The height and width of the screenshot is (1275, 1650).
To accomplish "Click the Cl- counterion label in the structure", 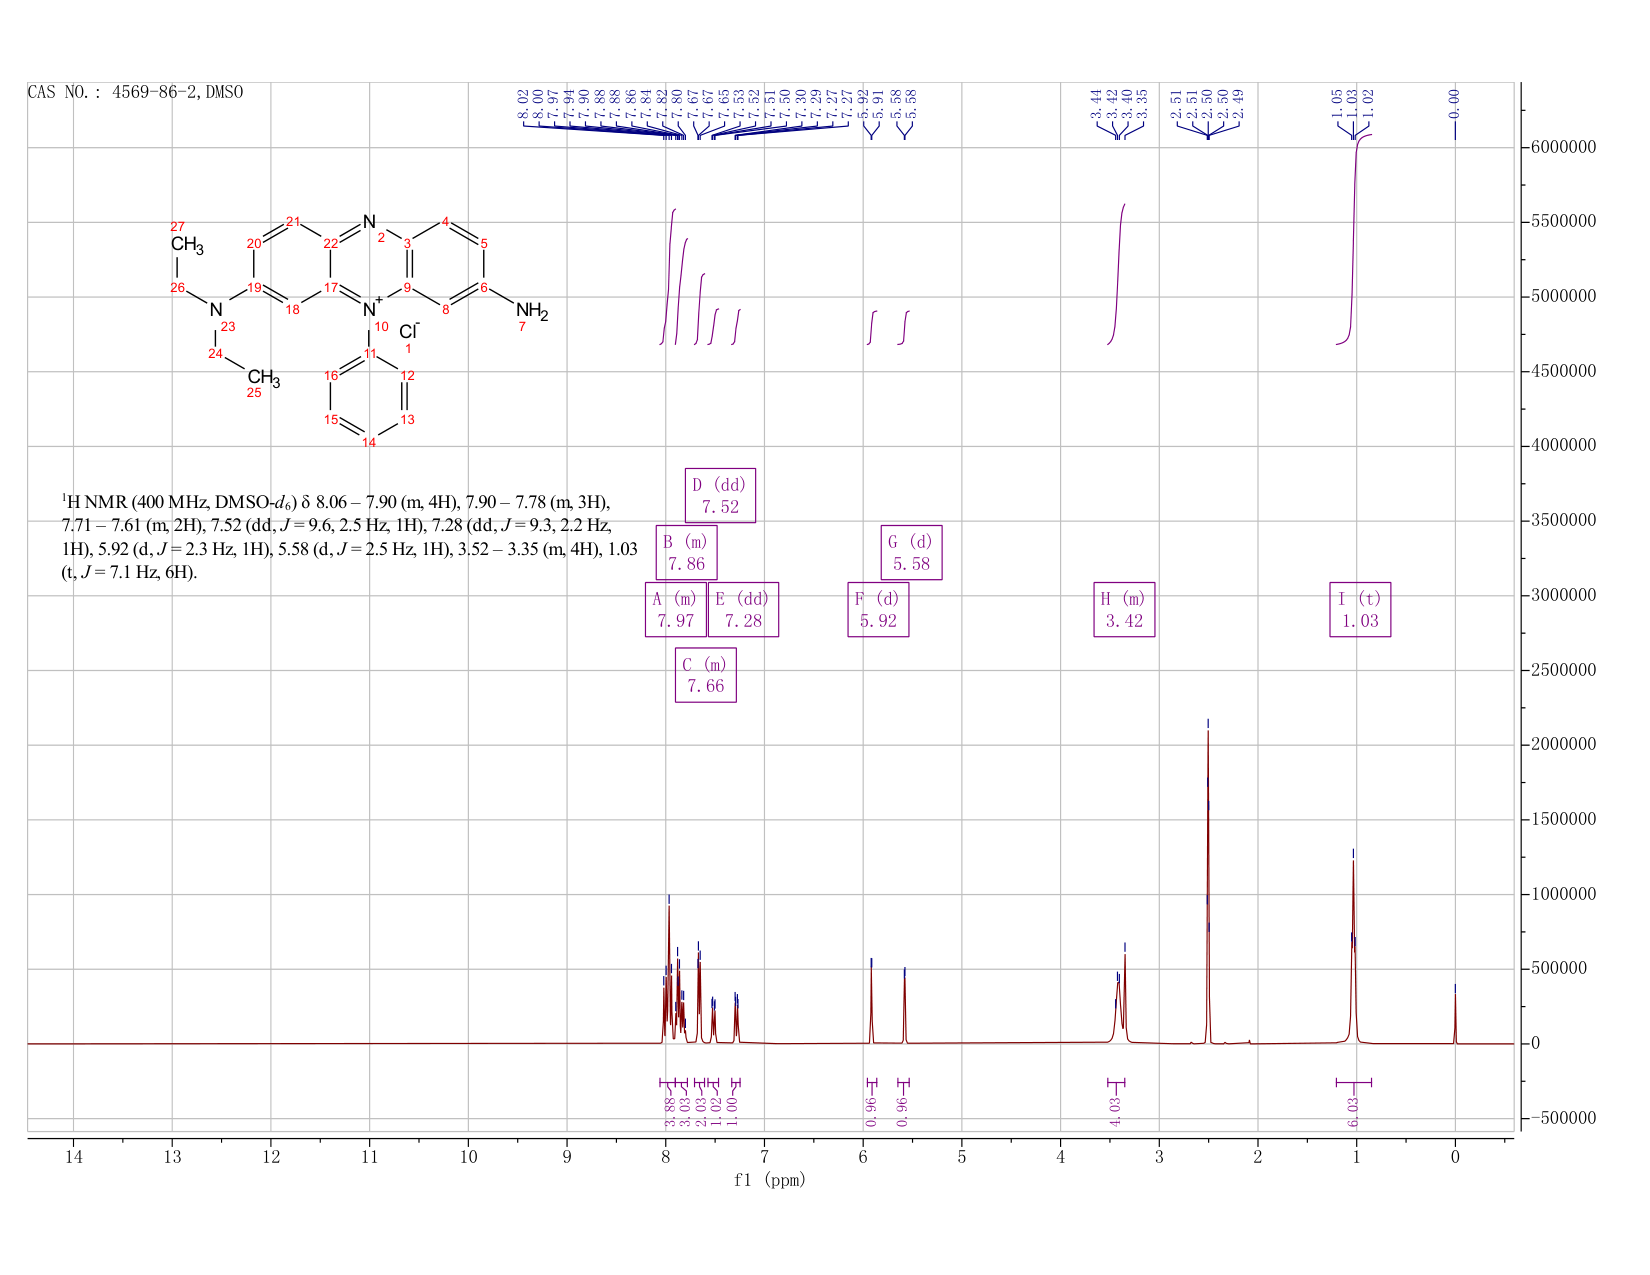I will [410, 331].
